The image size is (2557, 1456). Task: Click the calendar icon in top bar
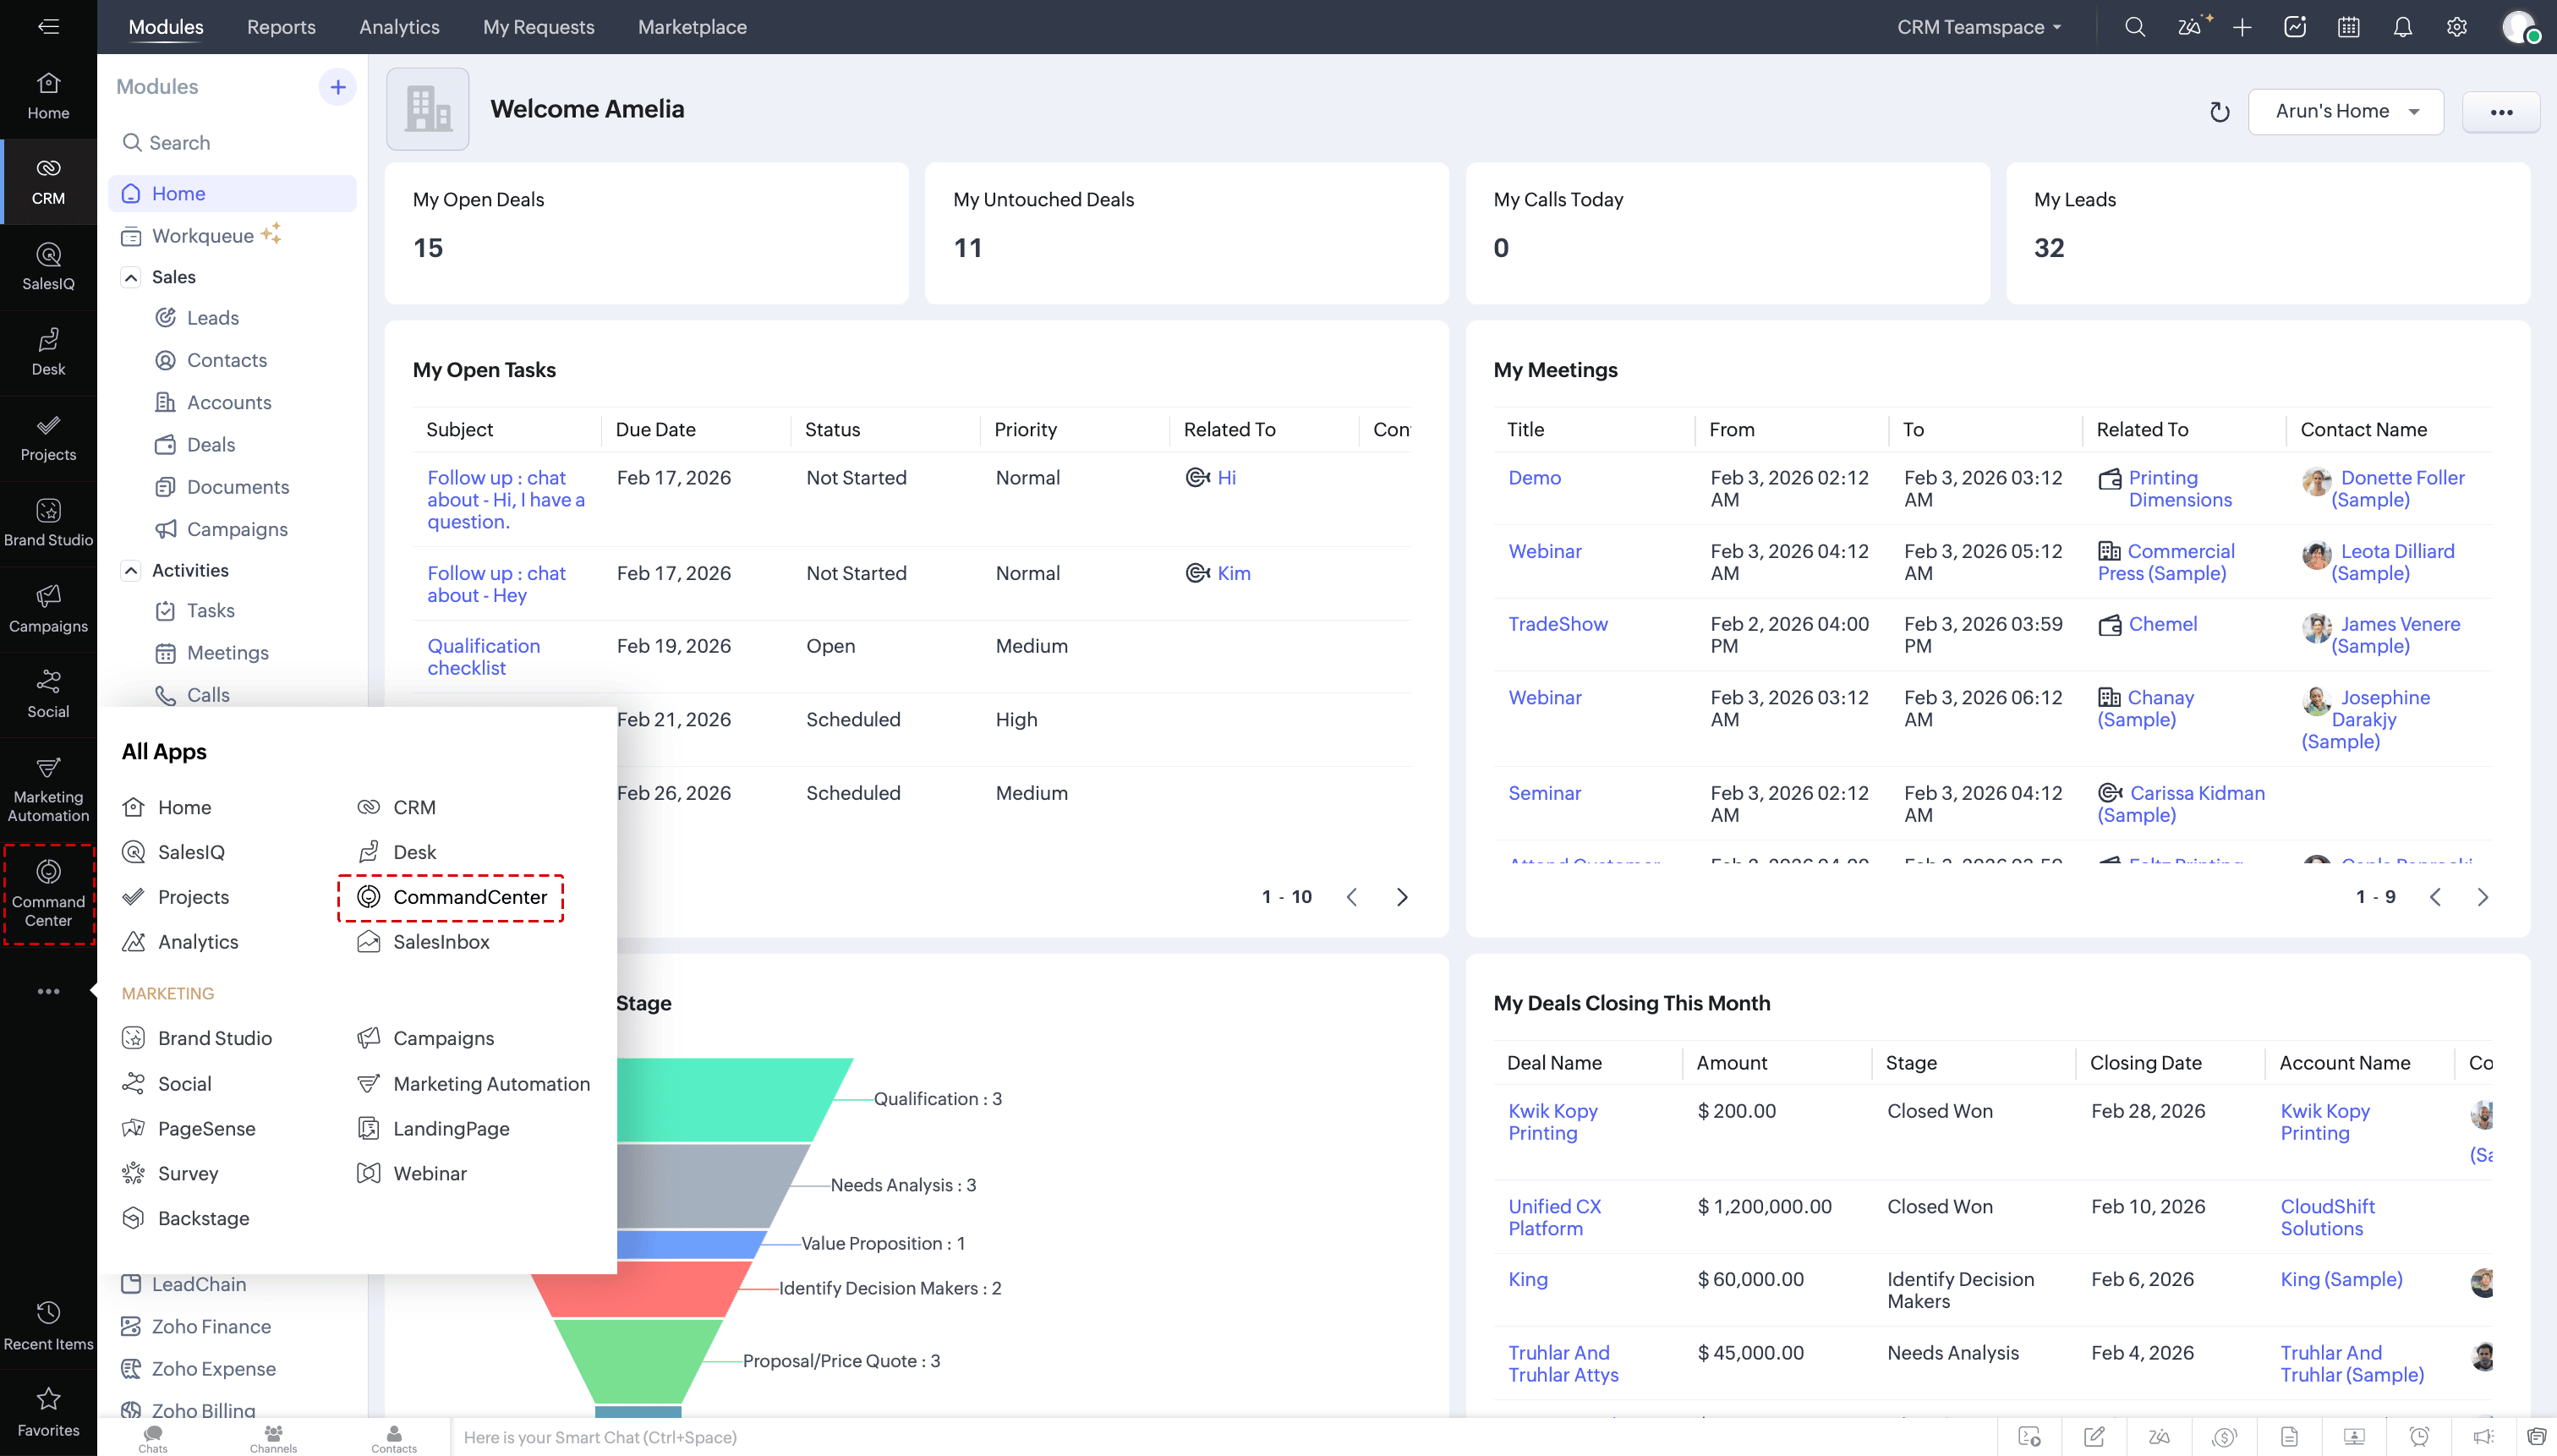(x=2348, y=27)
